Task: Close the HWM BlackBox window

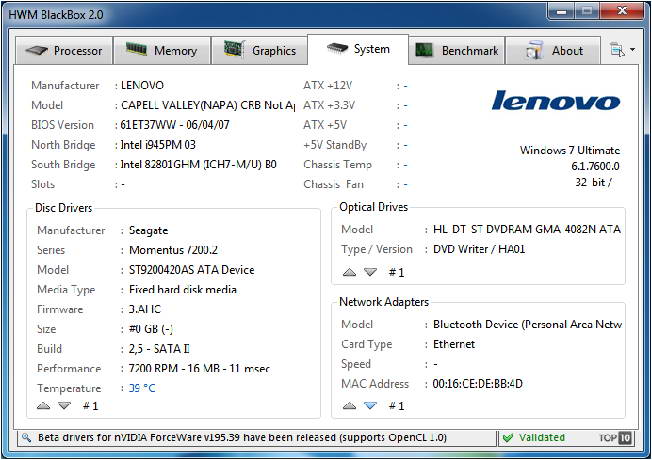Action: [622, 11]
